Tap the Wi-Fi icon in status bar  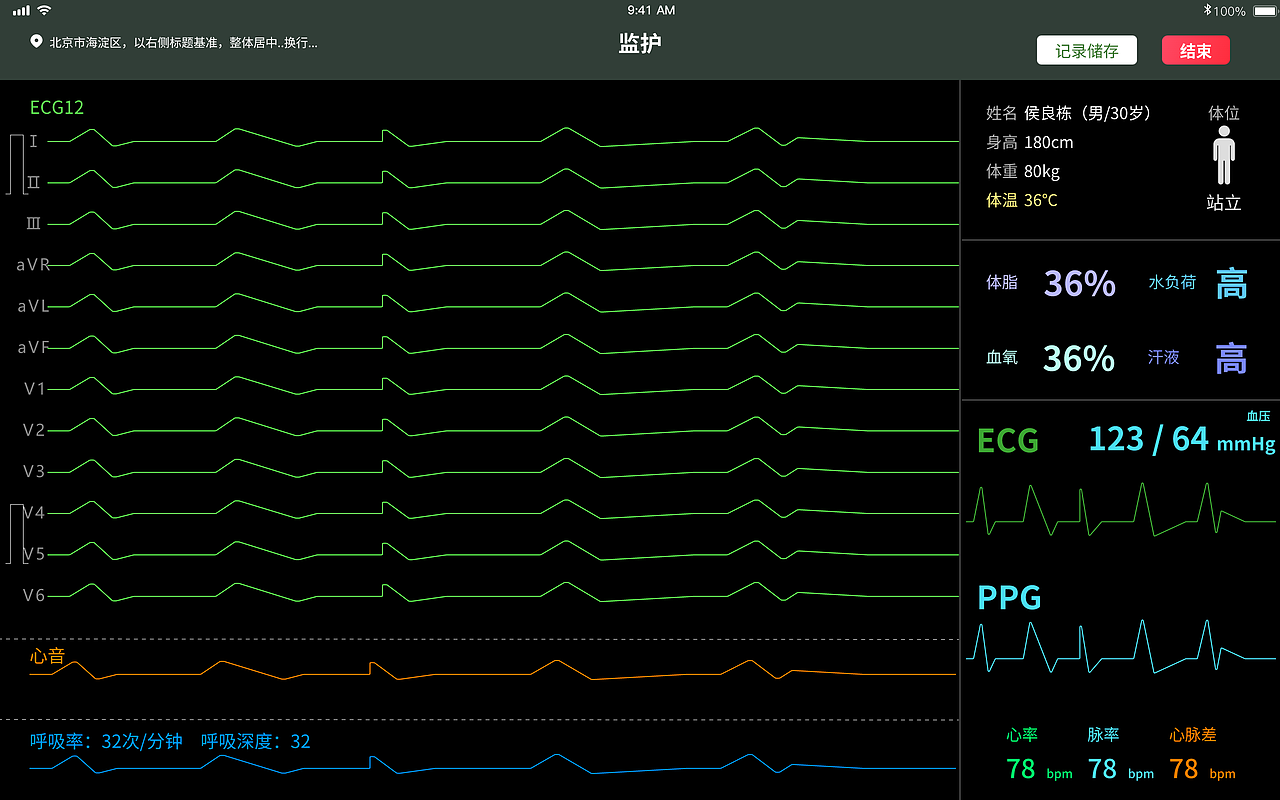point(44,10)
